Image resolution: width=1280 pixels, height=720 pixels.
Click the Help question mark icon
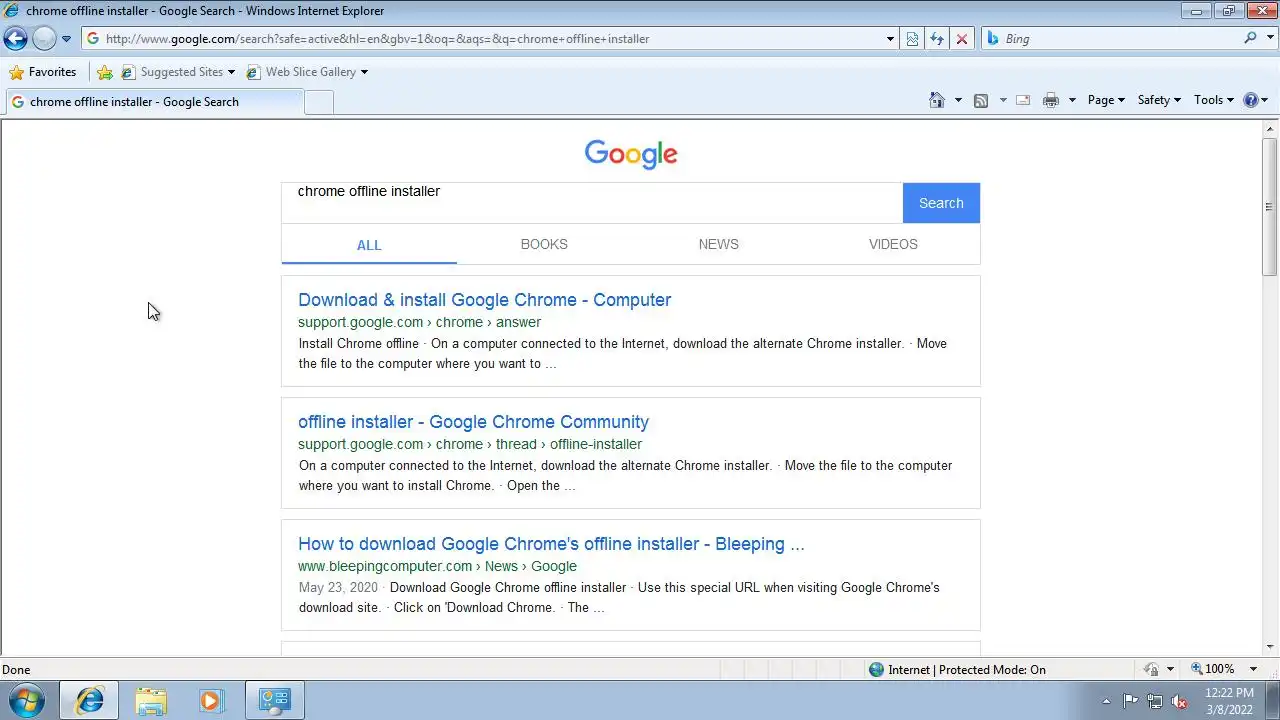[x=1250, y=100]
